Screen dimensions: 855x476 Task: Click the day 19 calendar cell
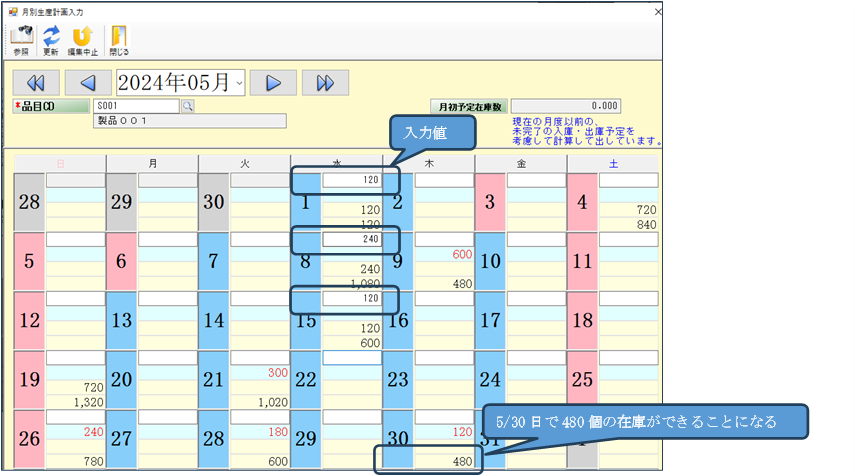(29, 380)
